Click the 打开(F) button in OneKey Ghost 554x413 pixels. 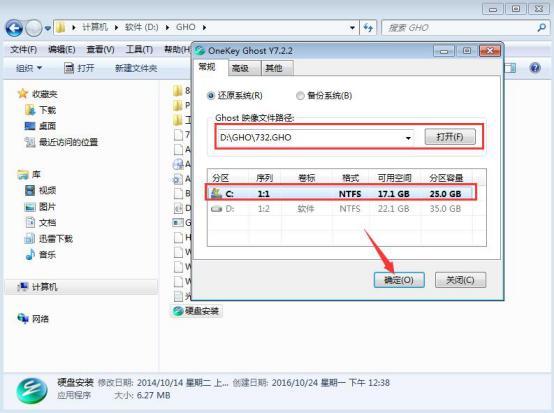450,137
